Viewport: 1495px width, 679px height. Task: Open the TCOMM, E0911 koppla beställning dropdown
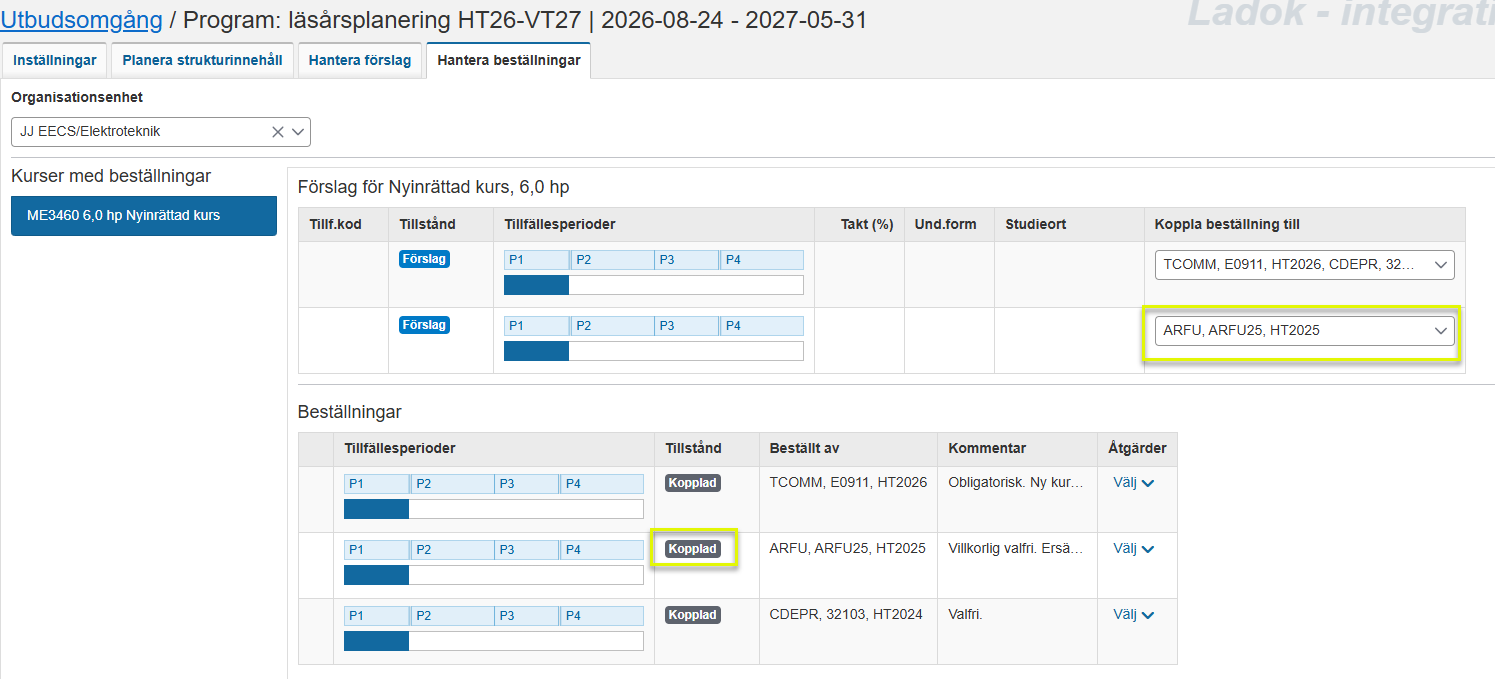1304,265
